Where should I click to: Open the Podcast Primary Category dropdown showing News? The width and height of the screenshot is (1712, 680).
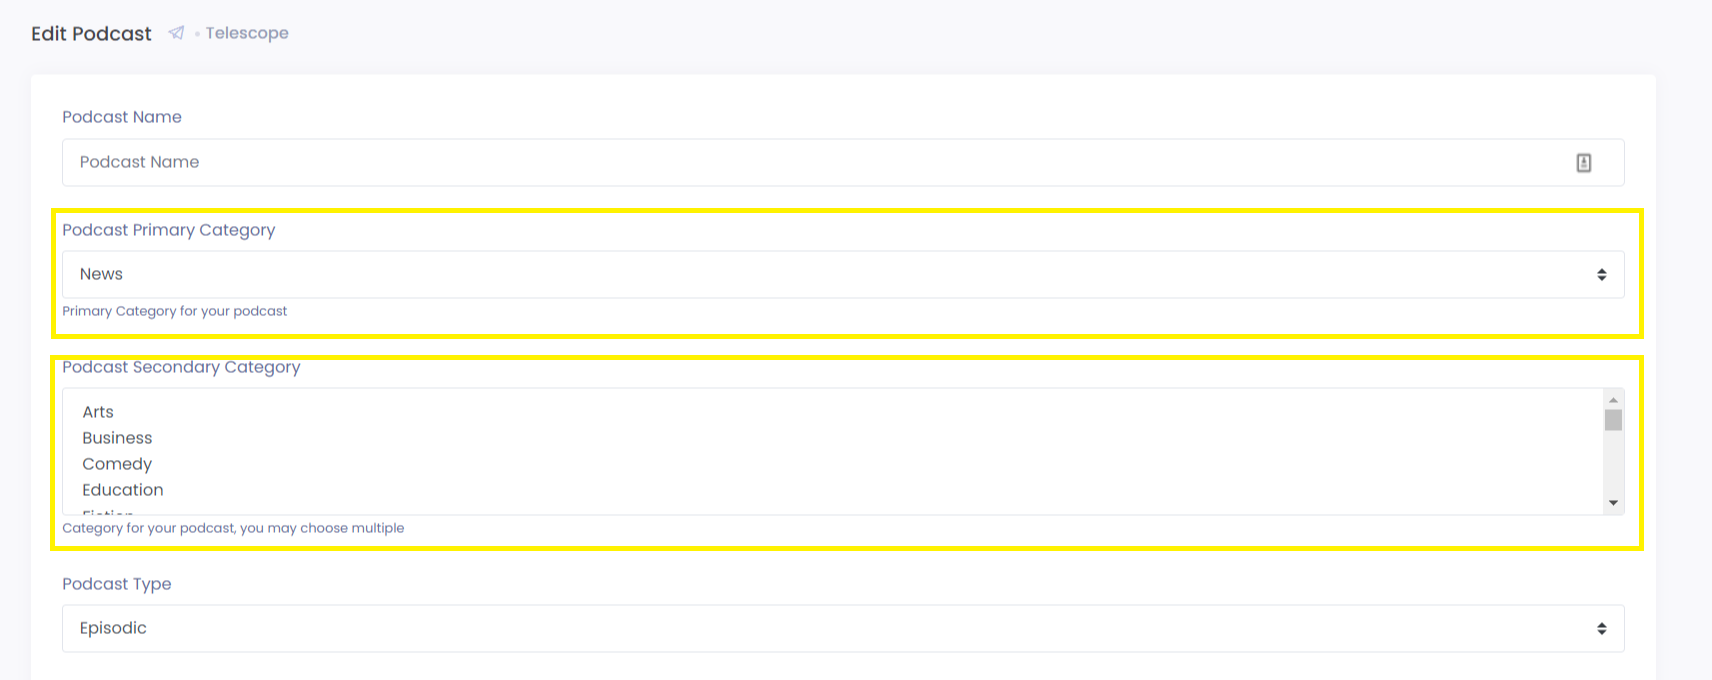click(x=843, y=274)
